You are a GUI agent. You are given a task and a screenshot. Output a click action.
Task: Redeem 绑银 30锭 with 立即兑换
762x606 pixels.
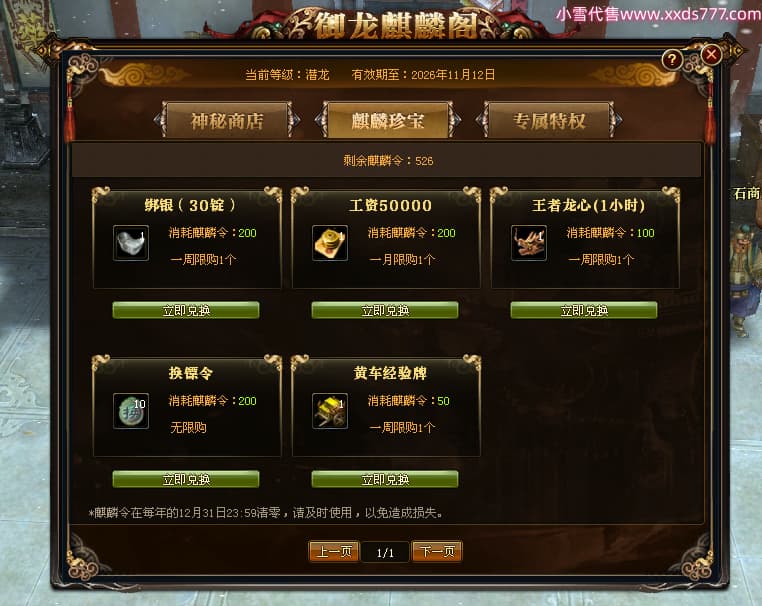pos(186,311)
